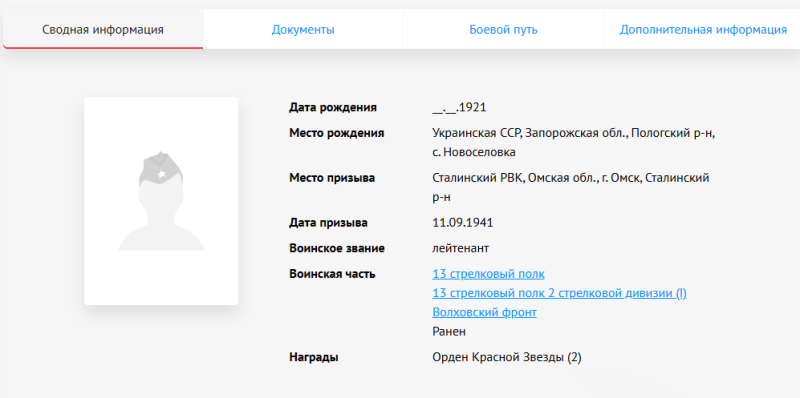
Task: Click the Воинская часть label
Action: tap(332, 274)
